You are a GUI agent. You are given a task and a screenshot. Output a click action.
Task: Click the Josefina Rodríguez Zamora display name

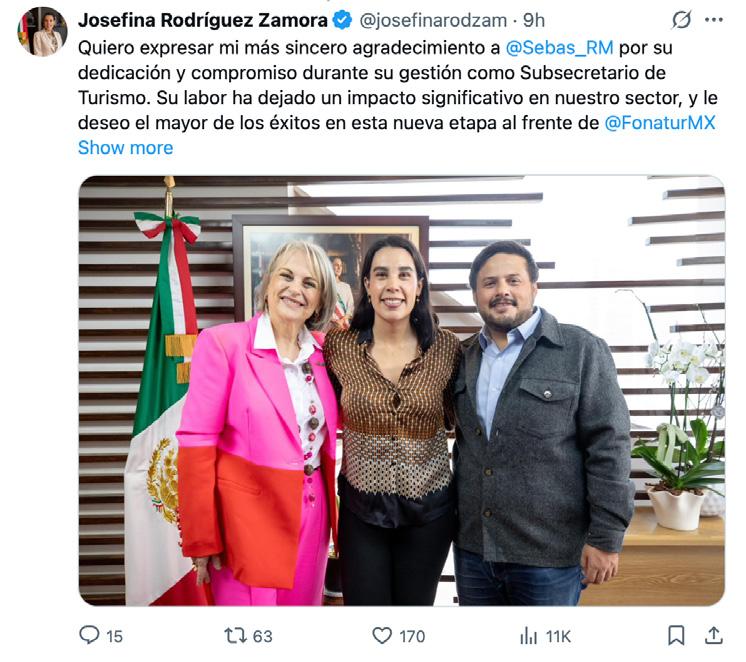(203, 20)
